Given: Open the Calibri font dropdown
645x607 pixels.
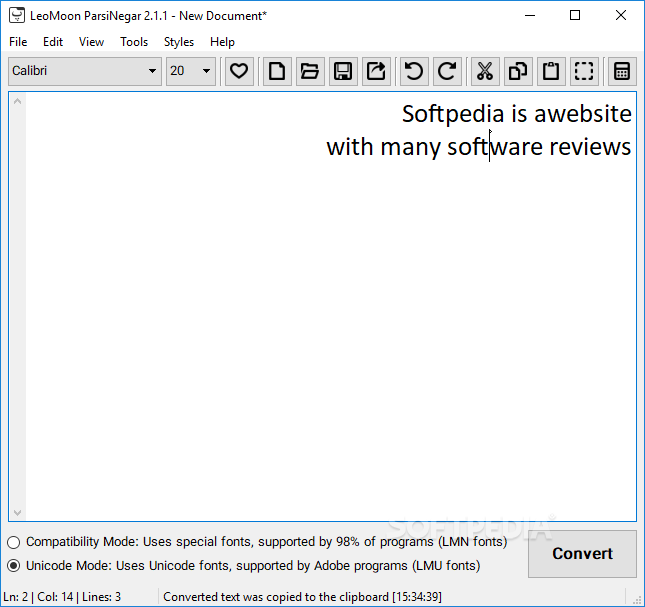Looking at the screenshot, I should [85, 71].
